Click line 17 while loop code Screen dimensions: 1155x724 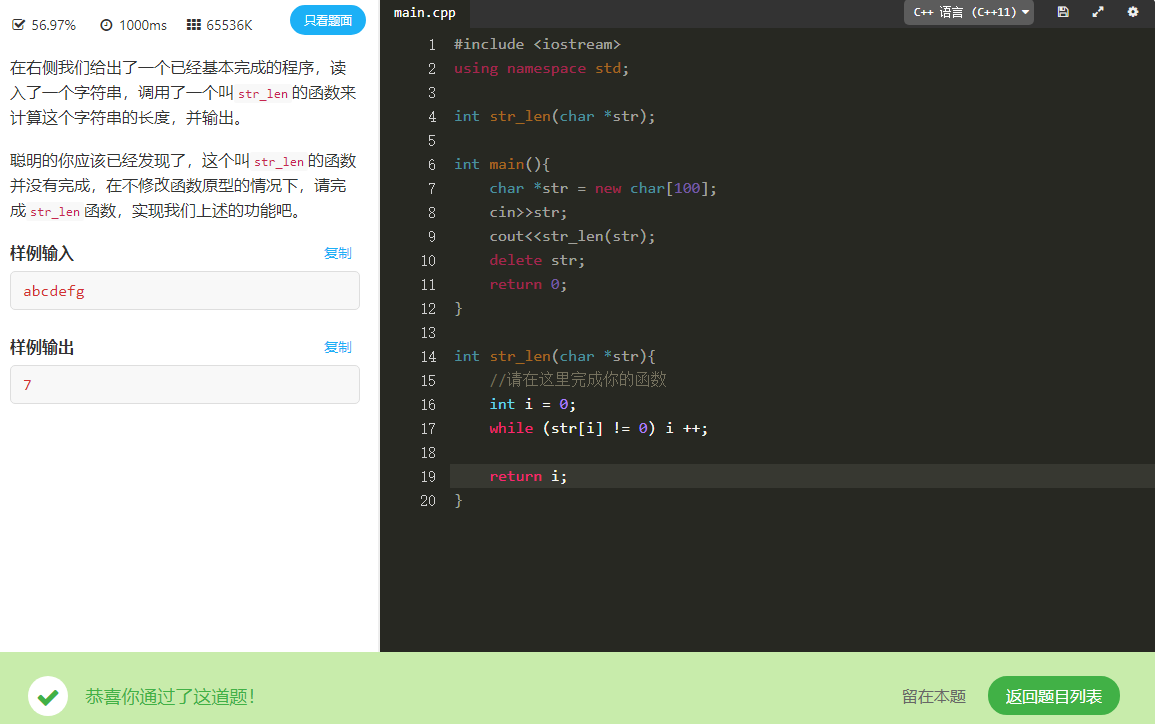pyautogui.click(x=598, y=429)
